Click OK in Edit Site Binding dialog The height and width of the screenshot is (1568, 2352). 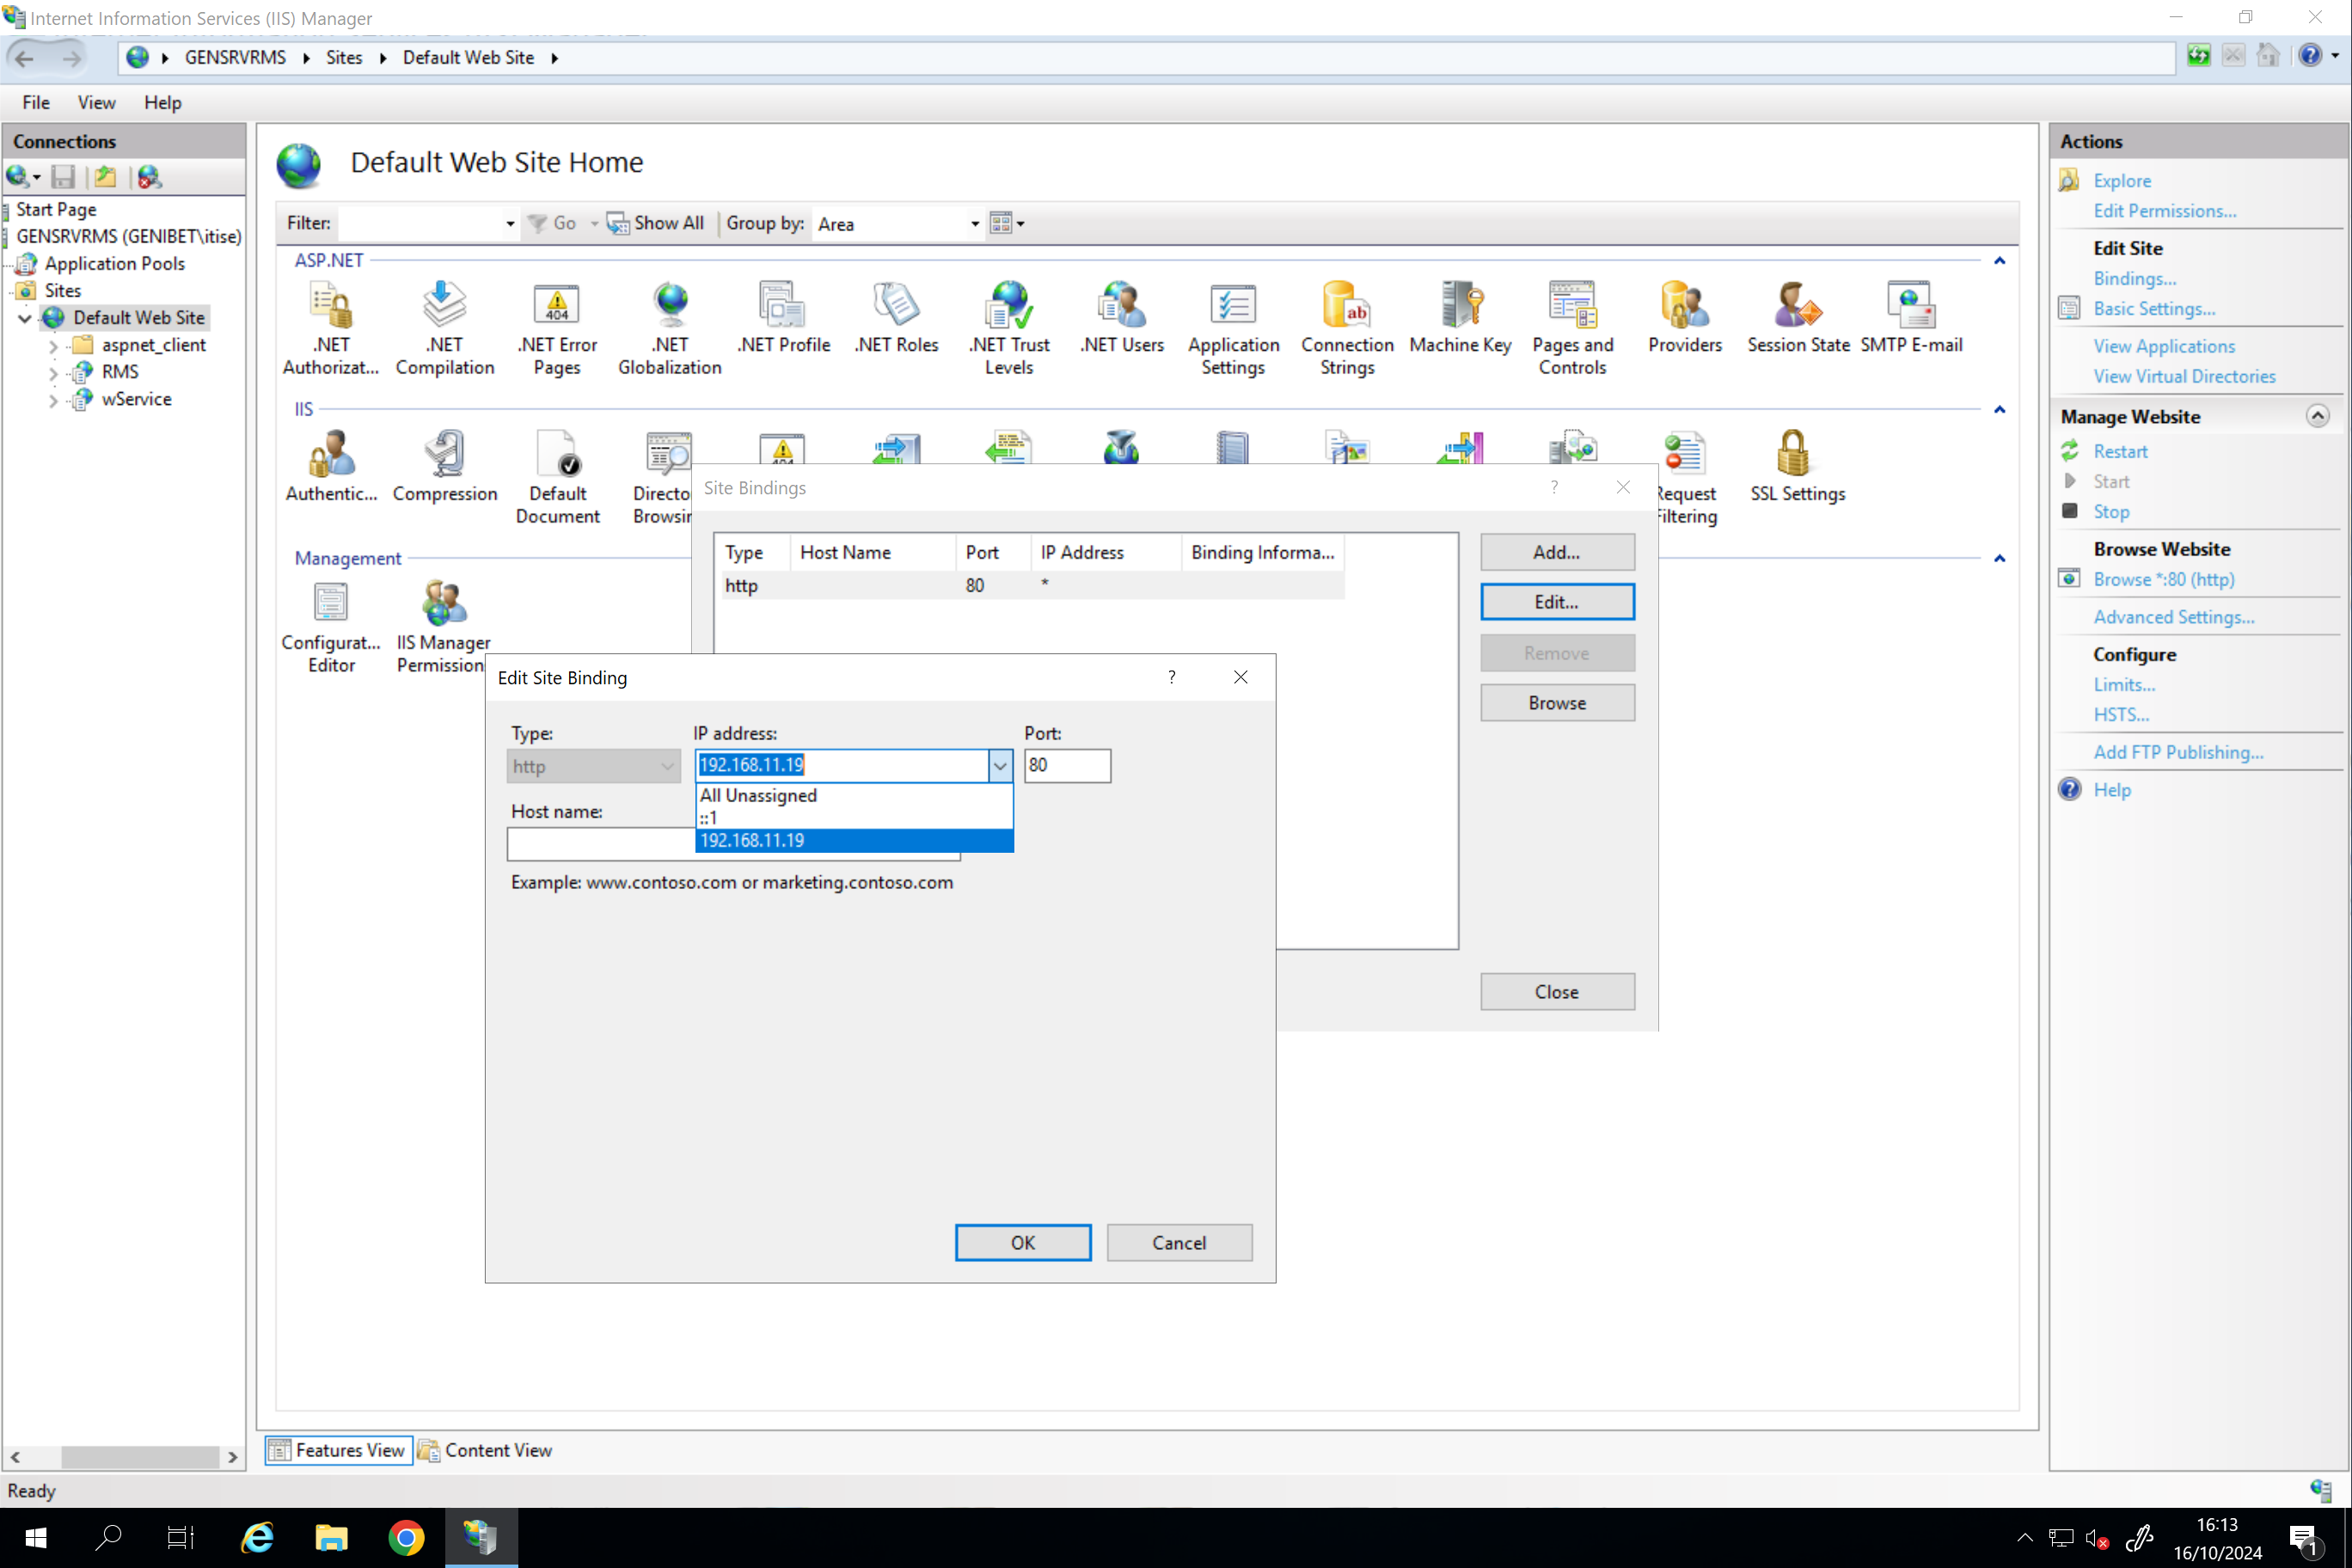coord(1023,1242)
